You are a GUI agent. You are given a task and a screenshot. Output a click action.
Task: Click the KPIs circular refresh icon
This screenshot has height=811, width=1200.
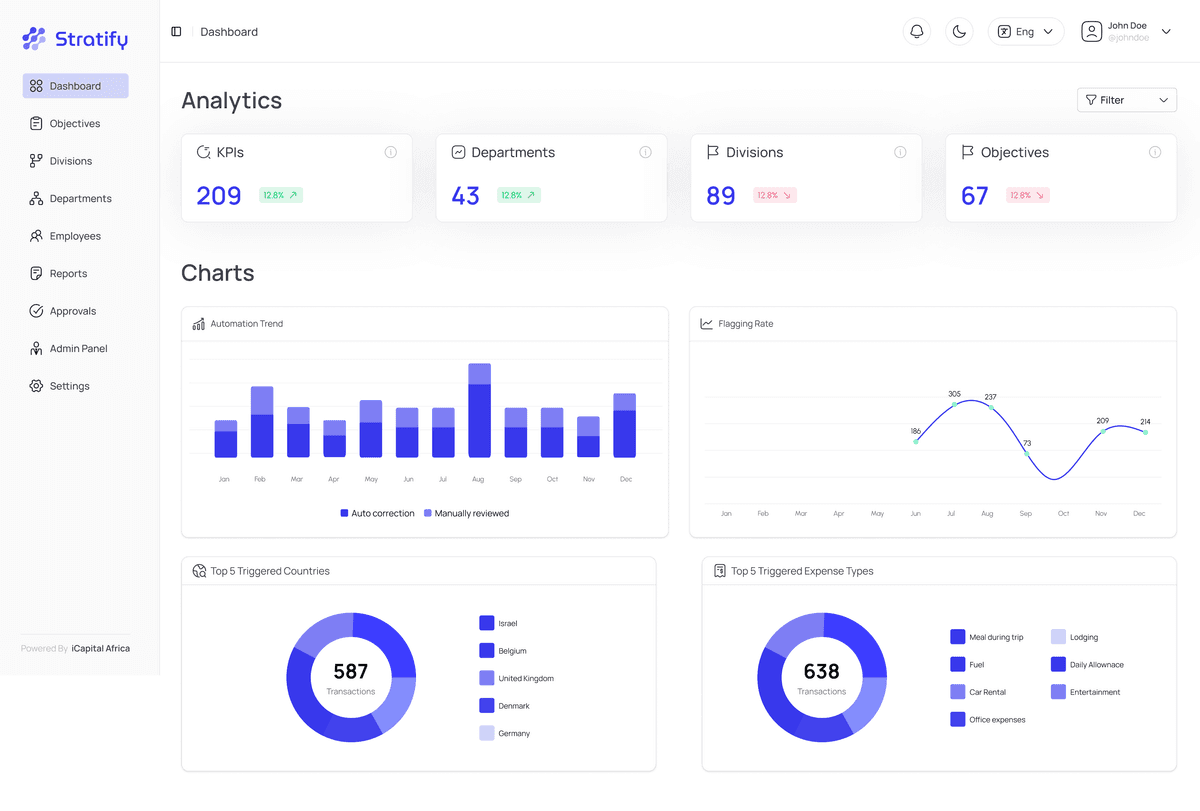[206, 151]
